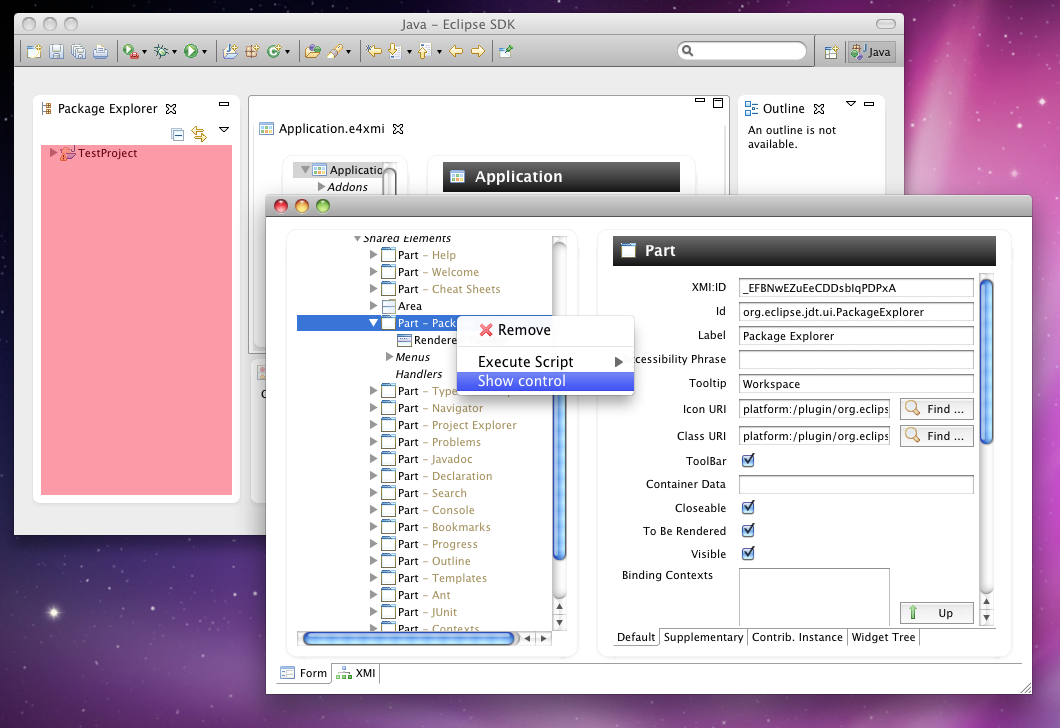Screen dimensions: 1060x728
Task: Disable the To Be Rendered checkbox
Action: (x=747, y=531)
